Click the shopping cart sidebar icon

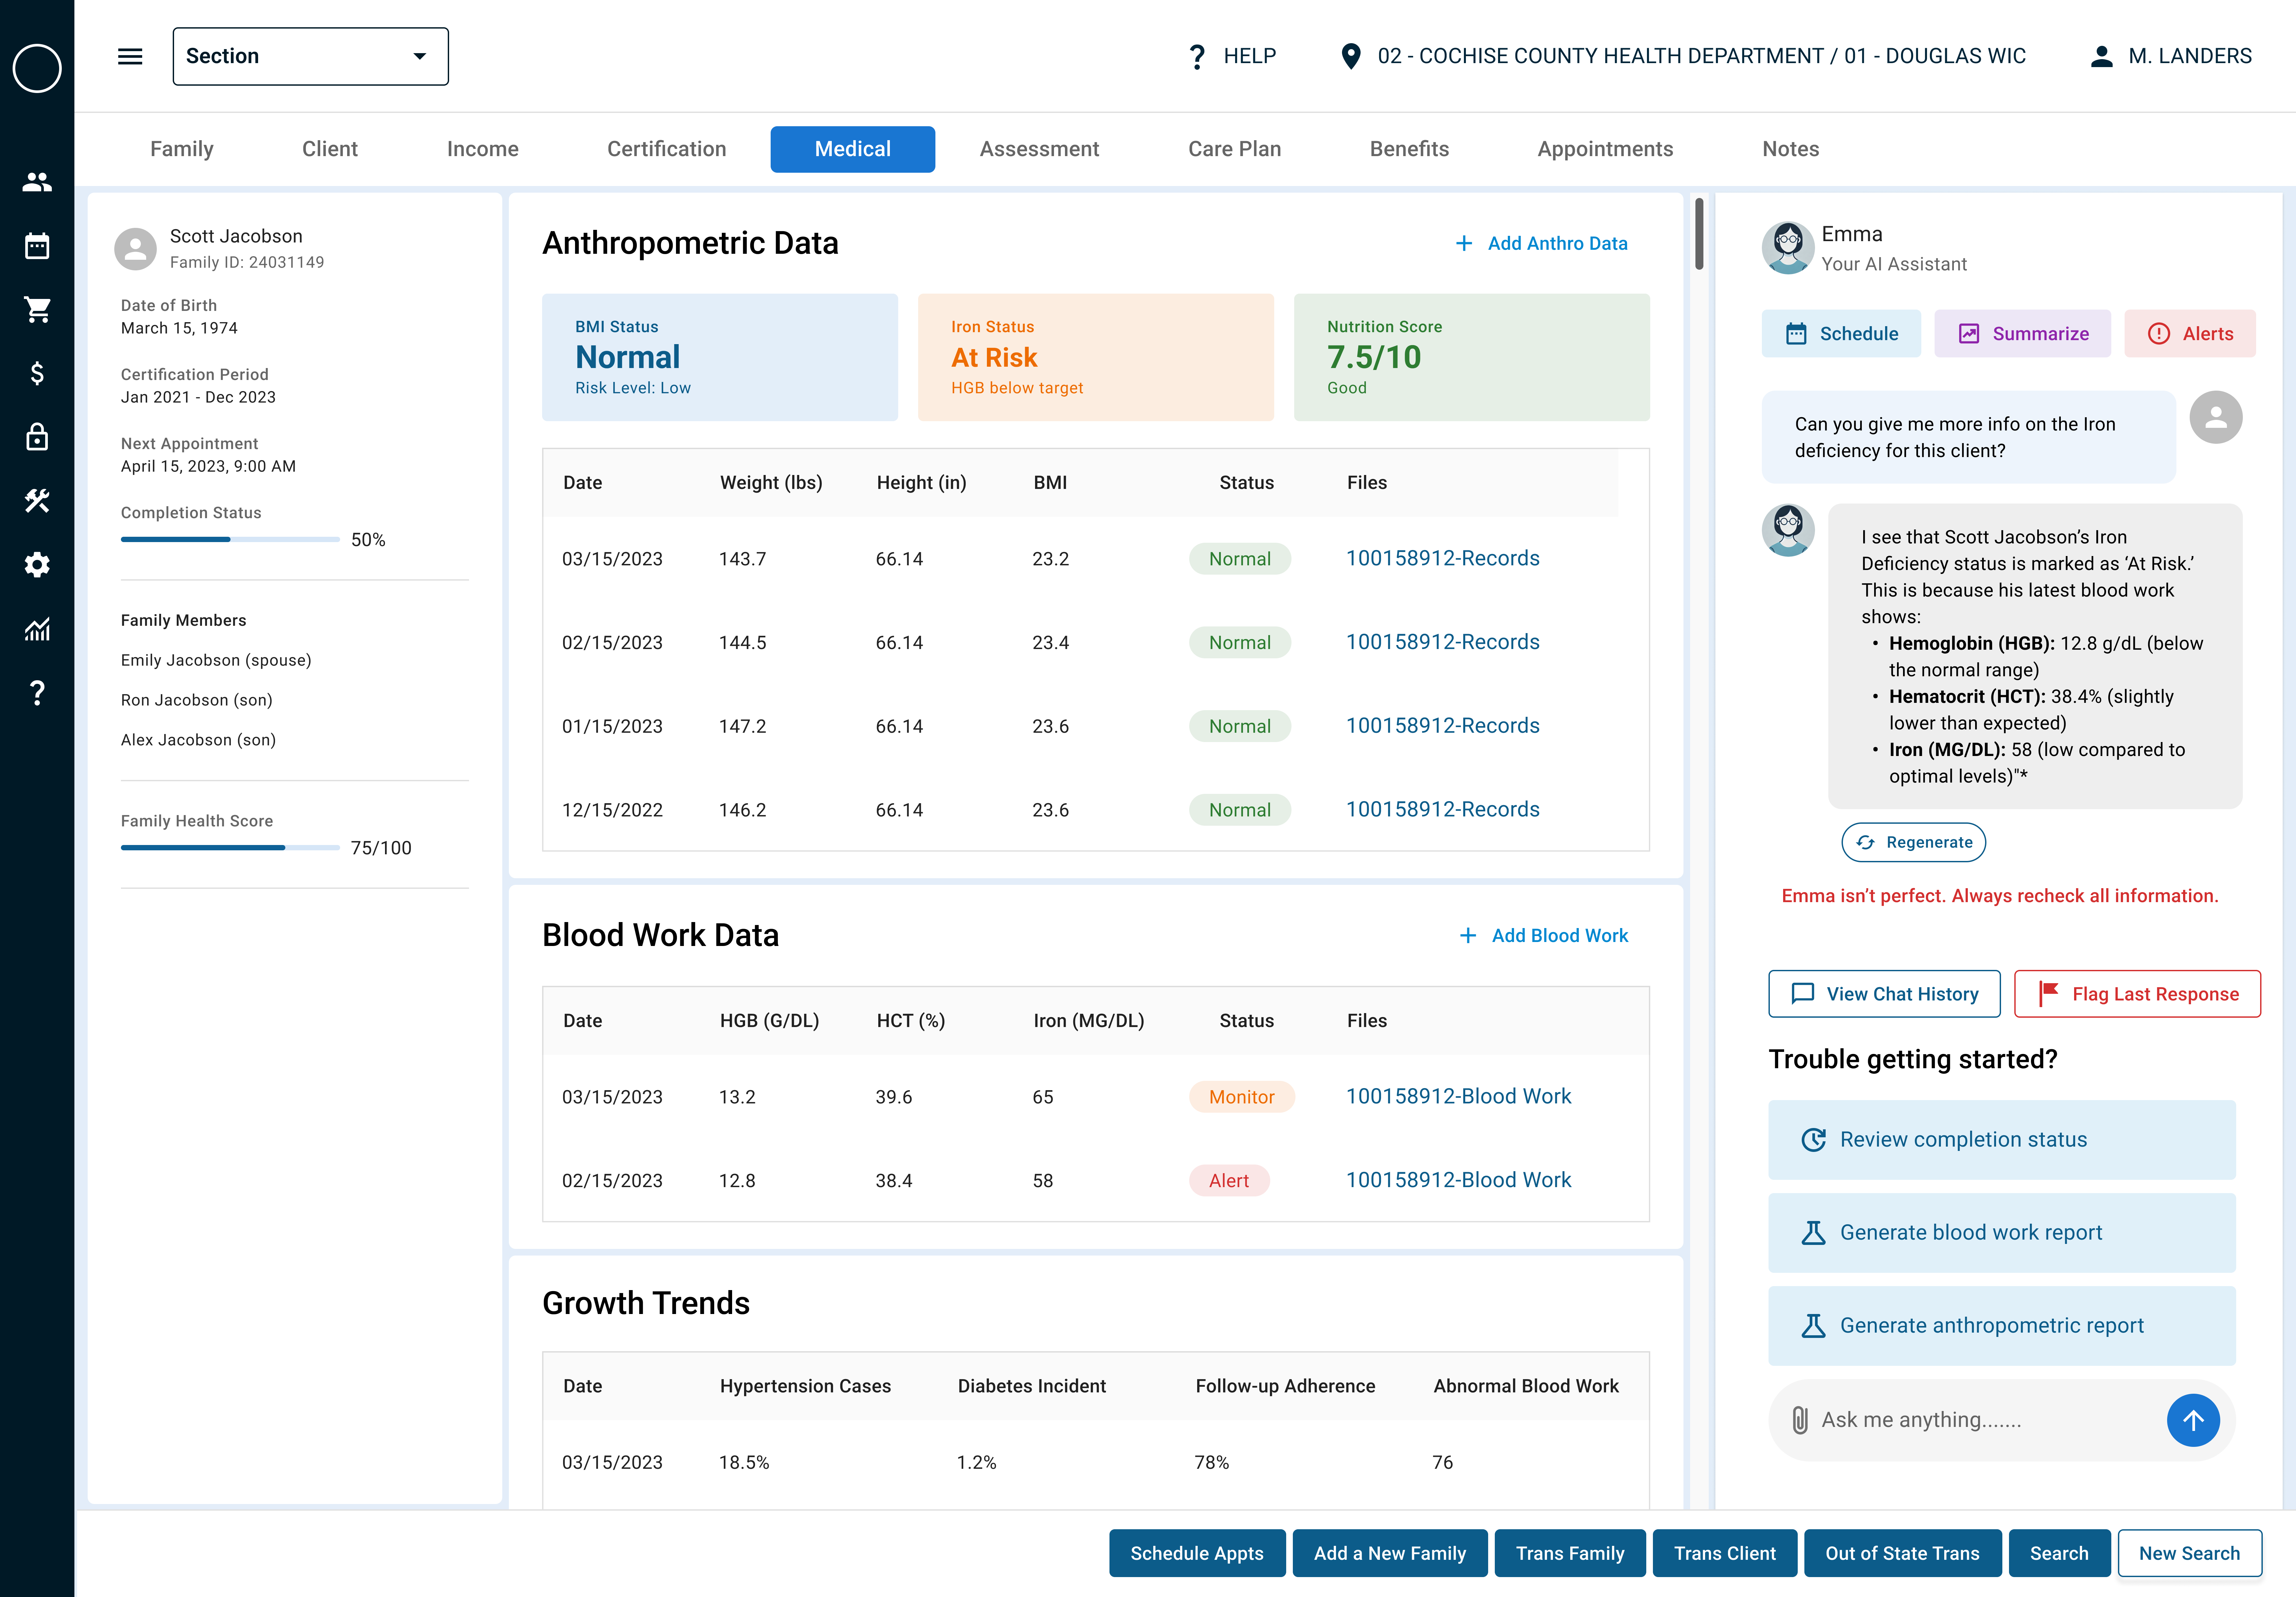point(37,310)
